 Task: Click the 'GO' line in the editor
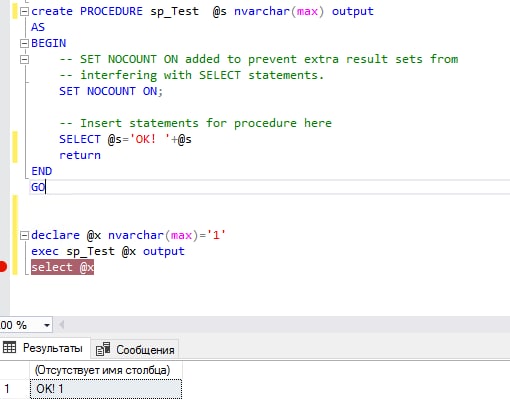coord(38,187)
